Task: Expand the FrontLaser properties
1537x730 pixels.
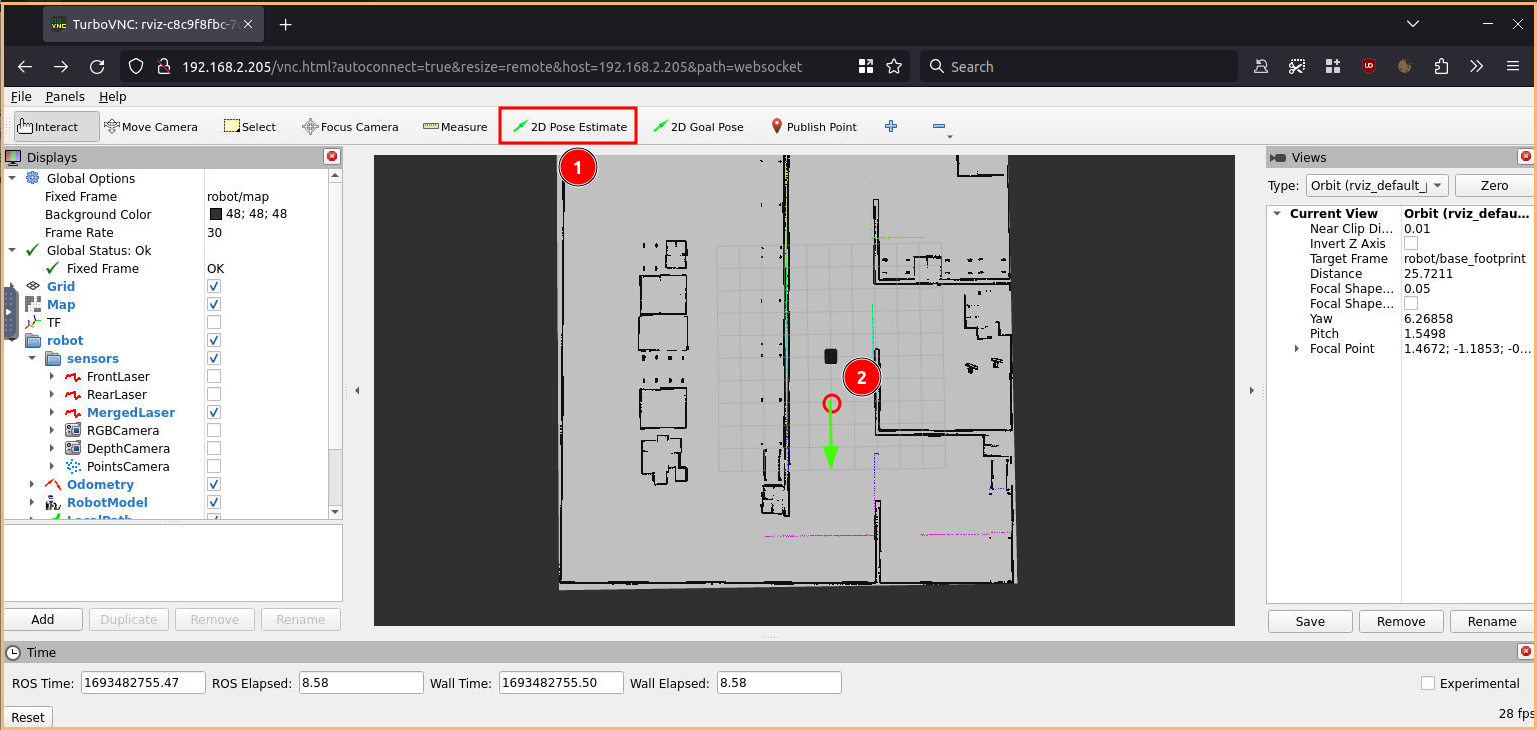Action: click(52, 376)
